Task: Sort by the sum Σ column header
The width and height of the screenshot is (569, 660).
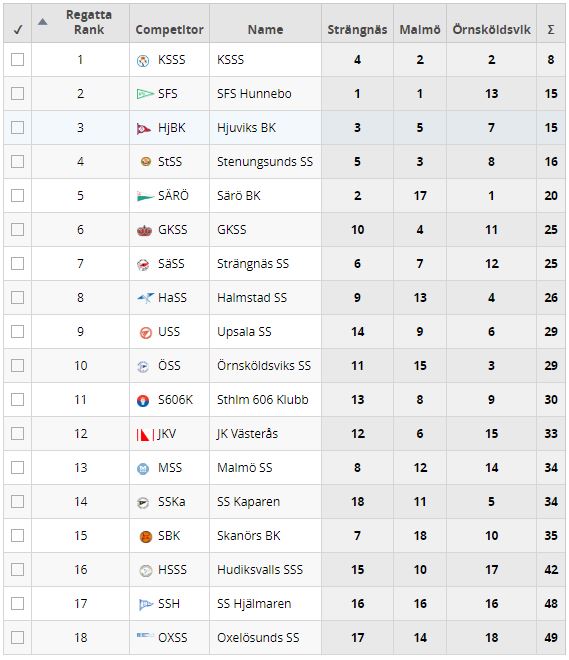Action: click(550, 29)
